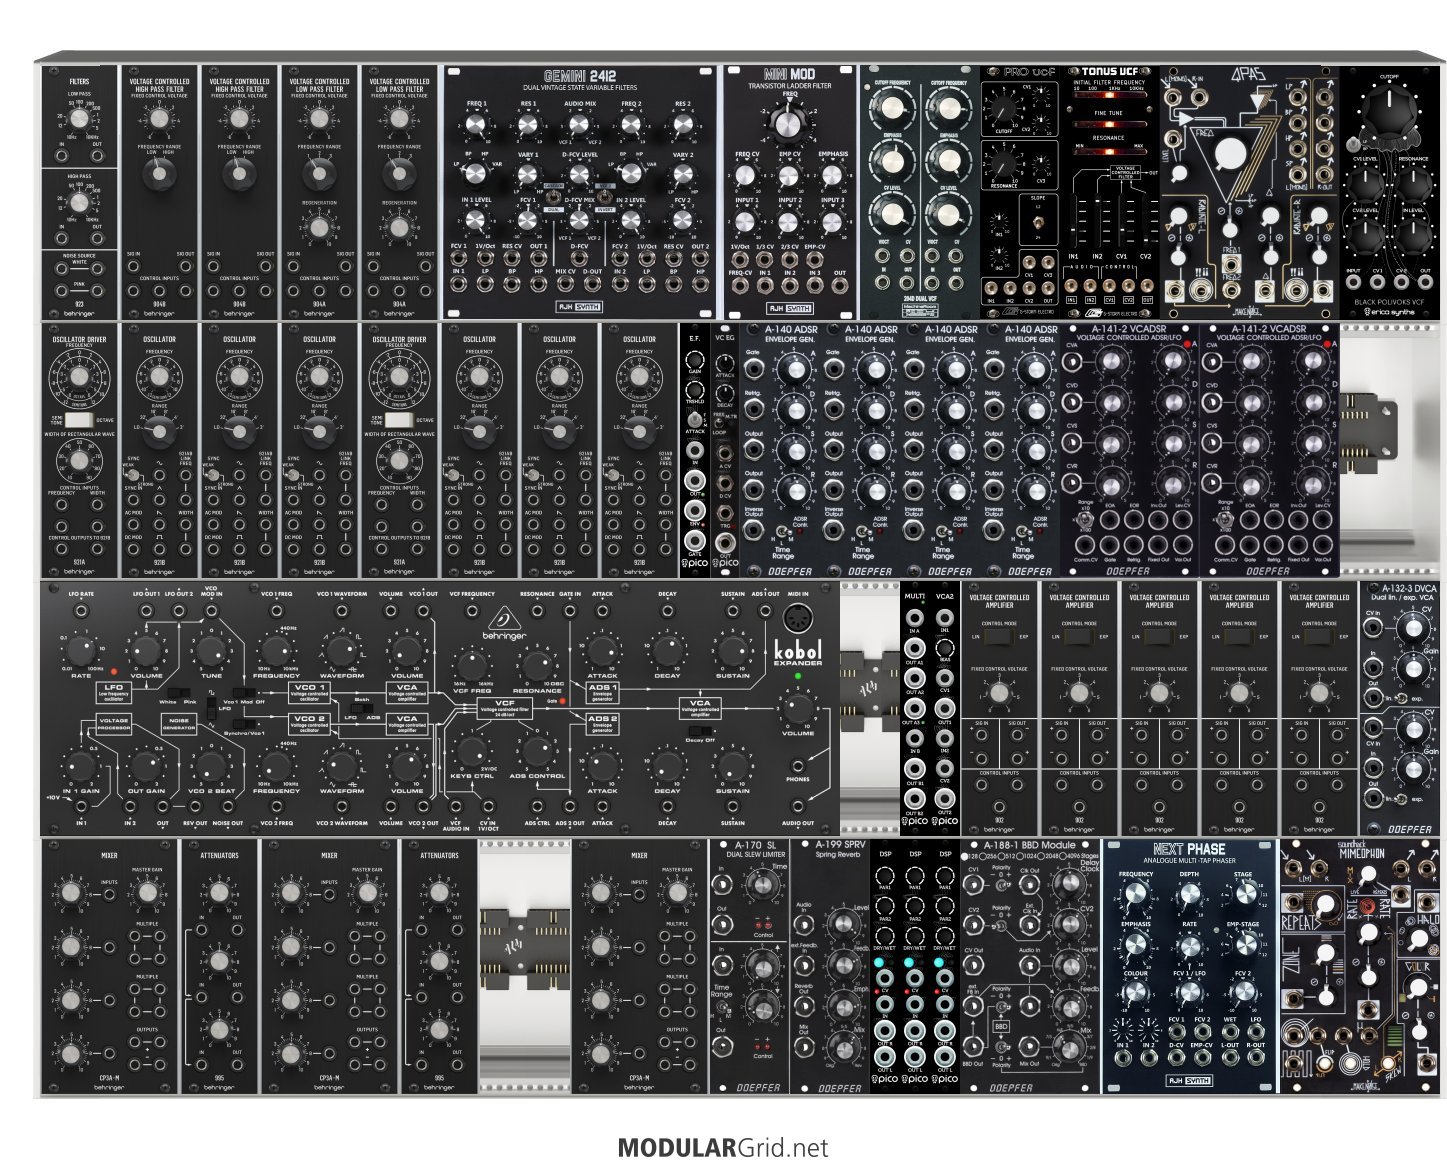Click the BBD box on A-188-1 module

tap(1001, 1027)
